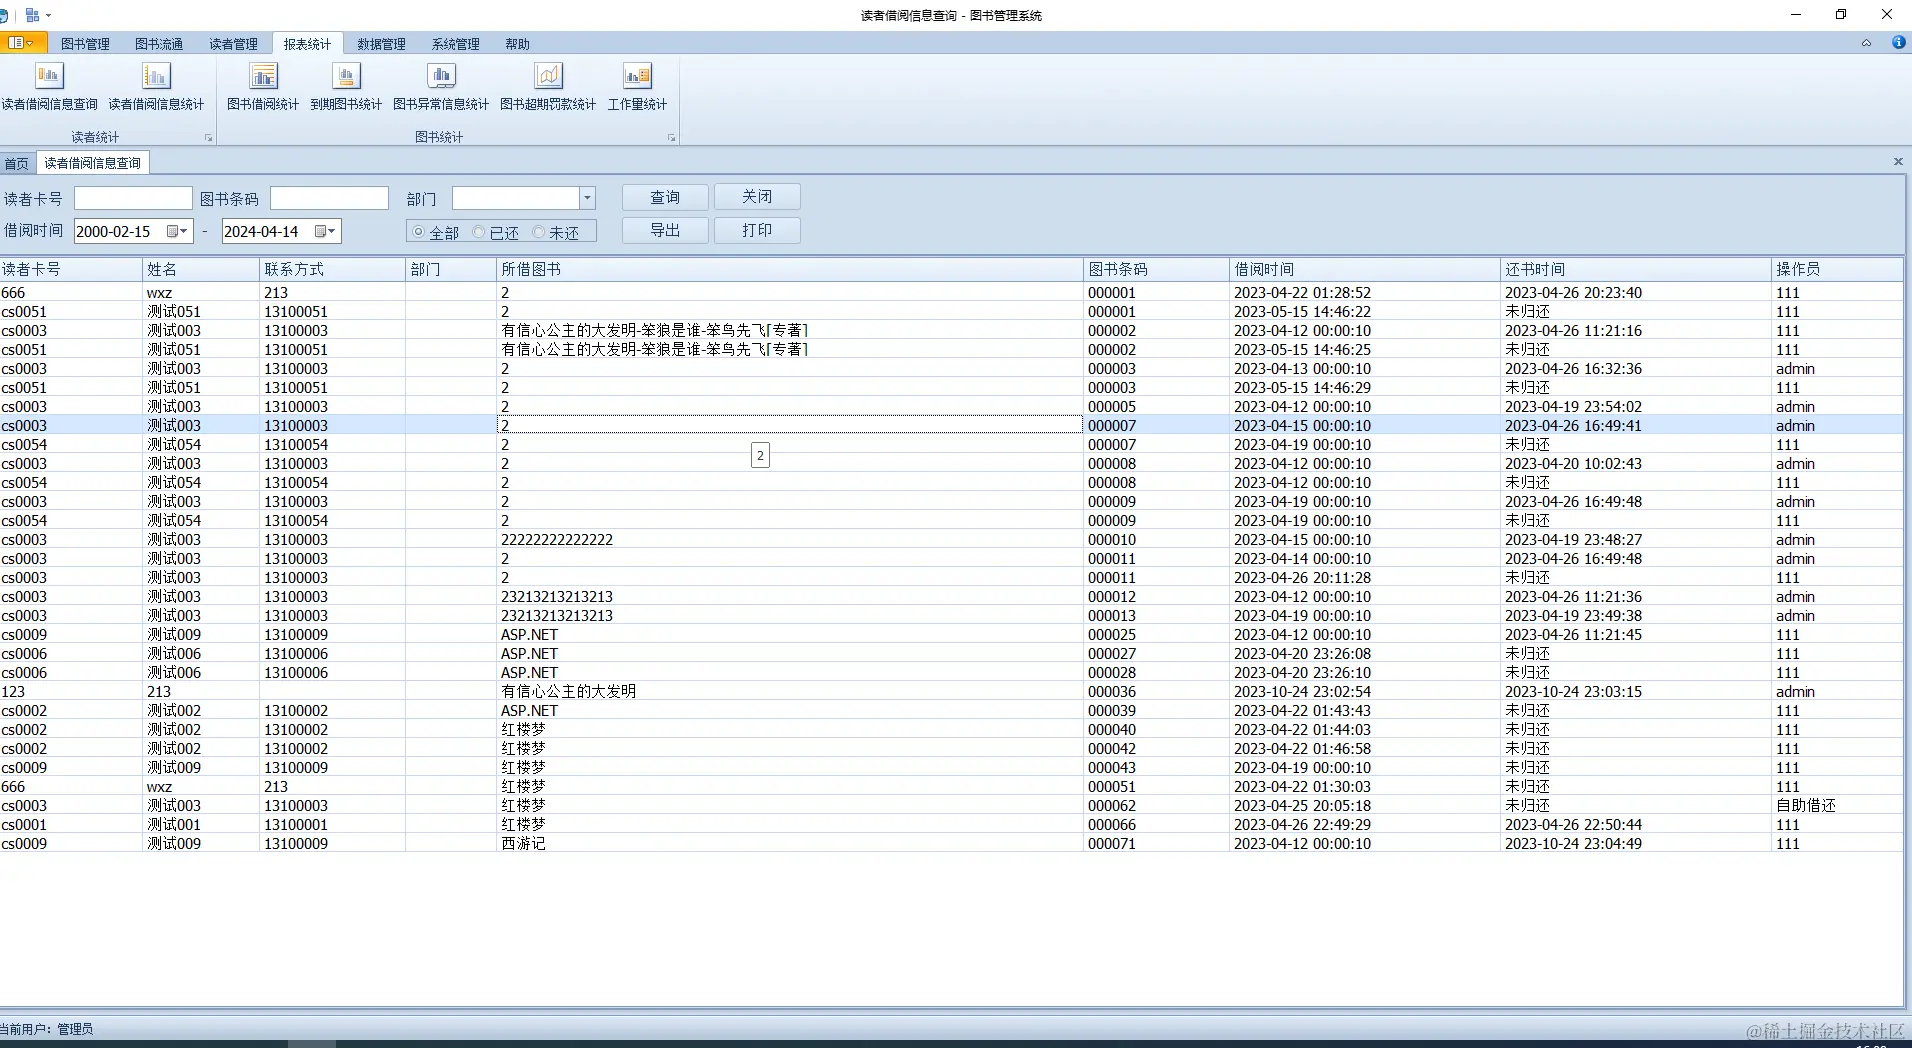Select barcode cell 000010
1912x1048 pixels.
pyautogui.click(x=1156, y=539)
